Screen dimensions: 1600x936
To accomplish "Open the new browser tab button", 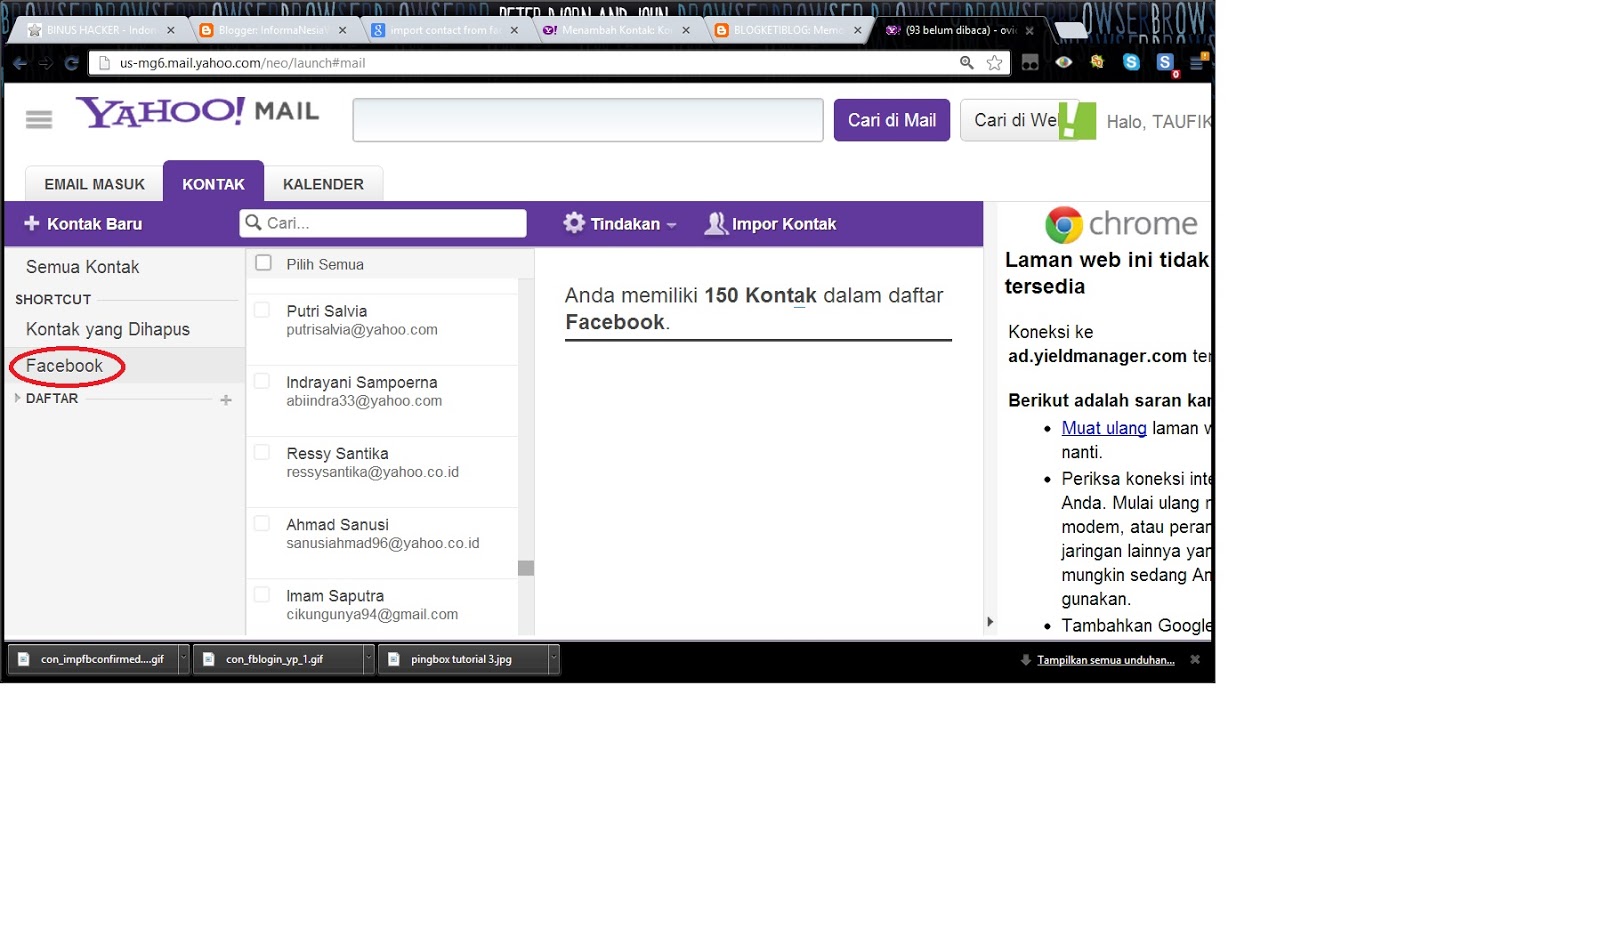I will (x=1072, y=30).
